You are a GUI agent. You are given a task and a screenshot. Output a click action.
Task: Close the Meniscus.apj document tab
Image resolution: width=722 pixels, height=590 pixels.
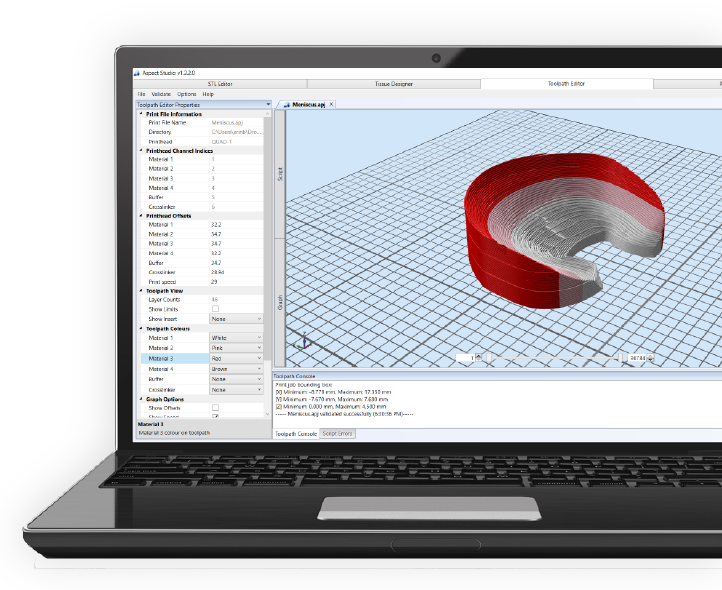click(x=331, y=105)
